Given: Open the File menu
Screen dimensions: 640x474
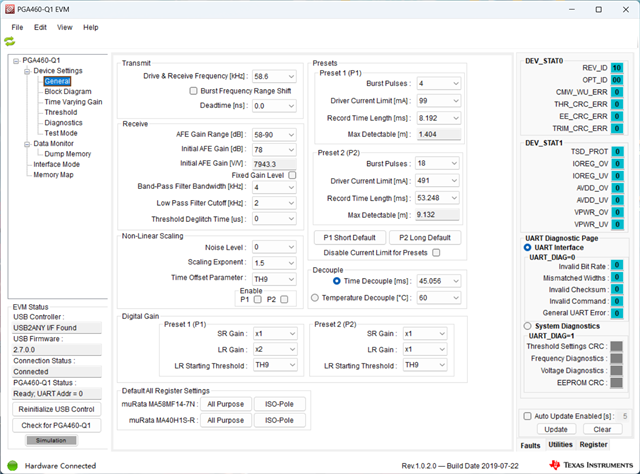Looking at the screenshot, I should click(17, 27).
